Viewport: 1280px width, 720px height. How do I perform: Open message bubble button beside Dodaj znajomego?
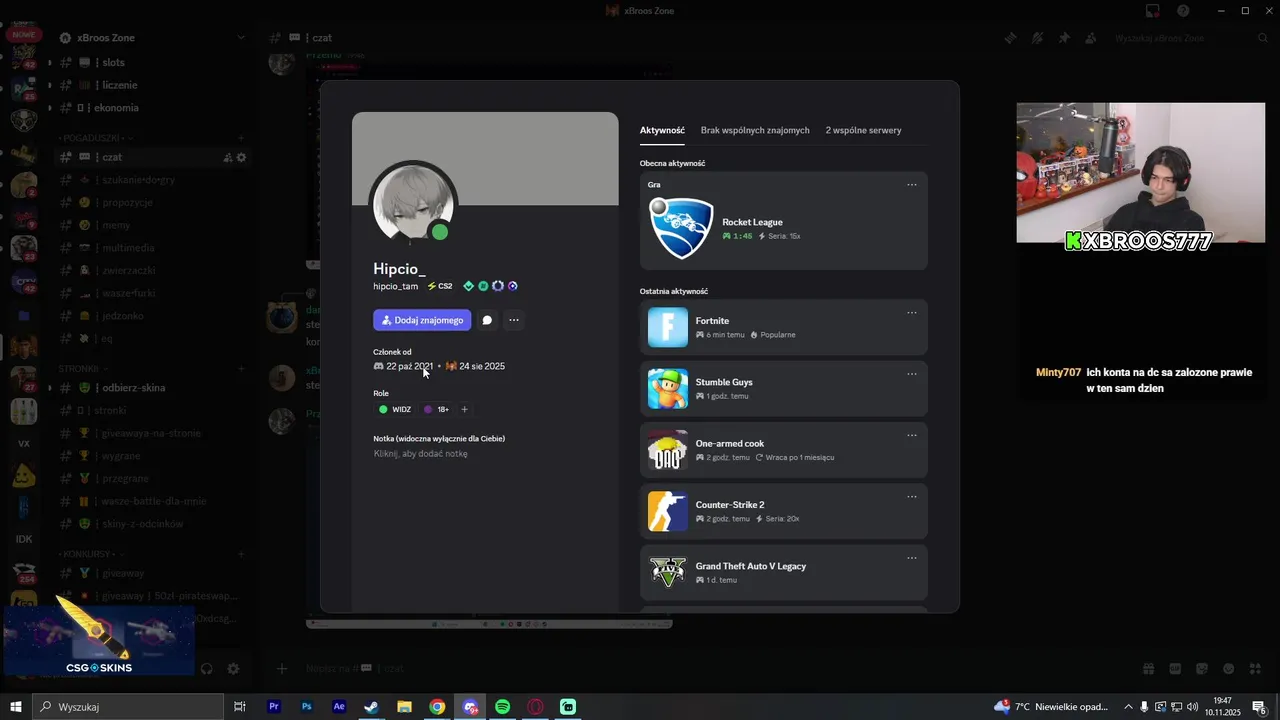tap(487, 320)
